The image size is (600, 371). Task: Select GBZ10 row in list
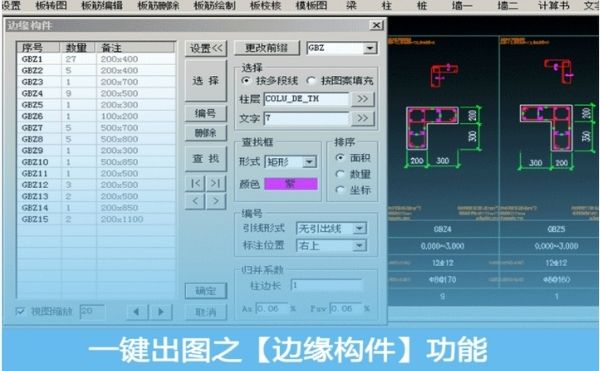pyautogui.click(x=96, y=162)
